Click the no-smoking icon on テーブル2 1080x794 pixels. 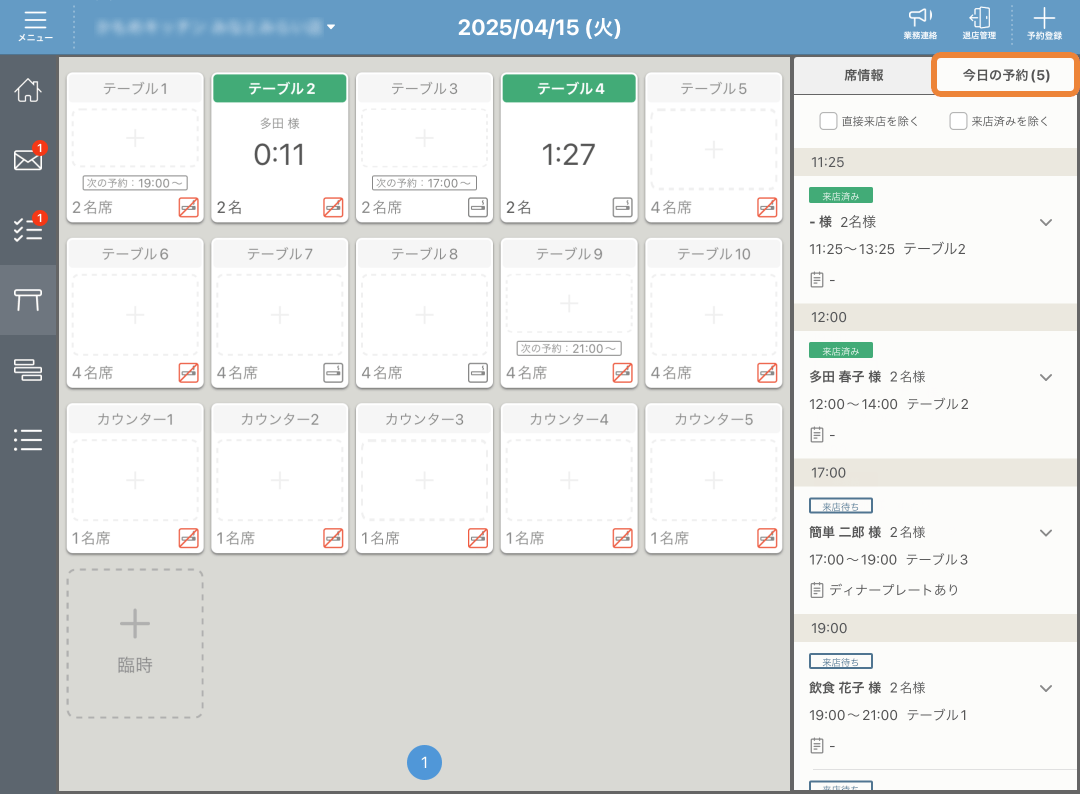333,207
